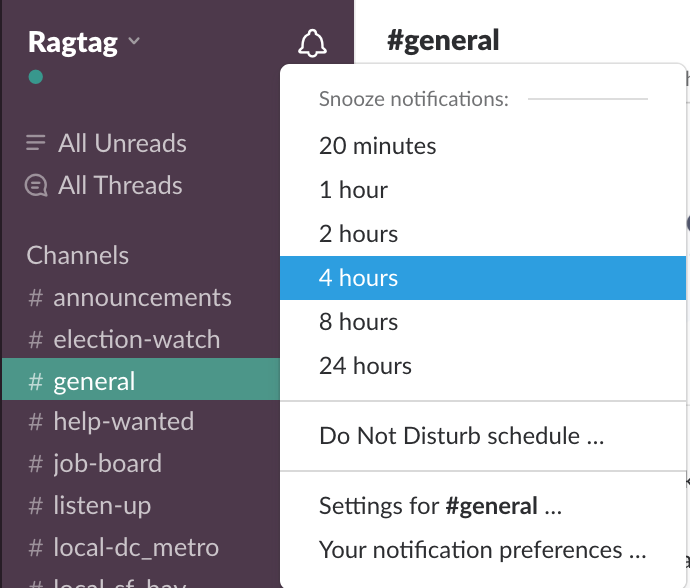
Task: Choose the highlighted 4 hours snooze
Action: (358, 278)
